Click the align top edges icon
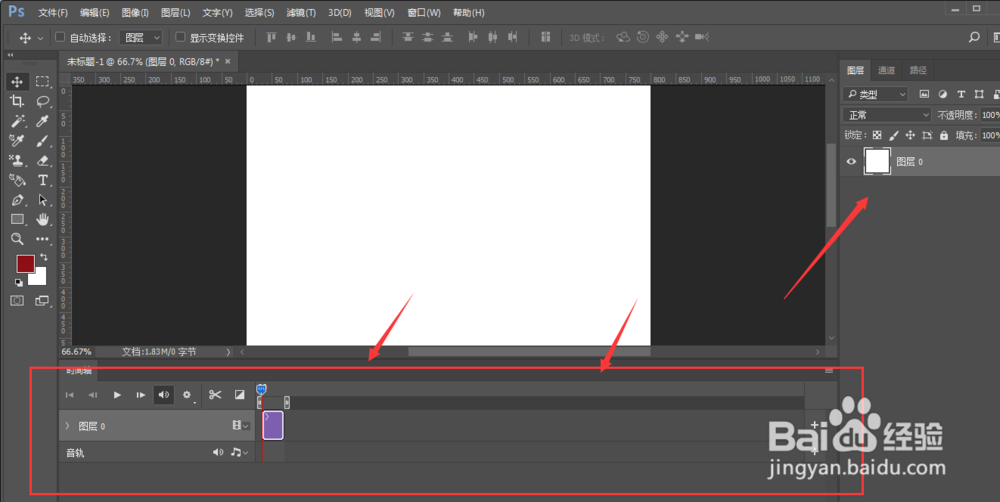Screen dimensions: 1000x502 coord(271,38)
